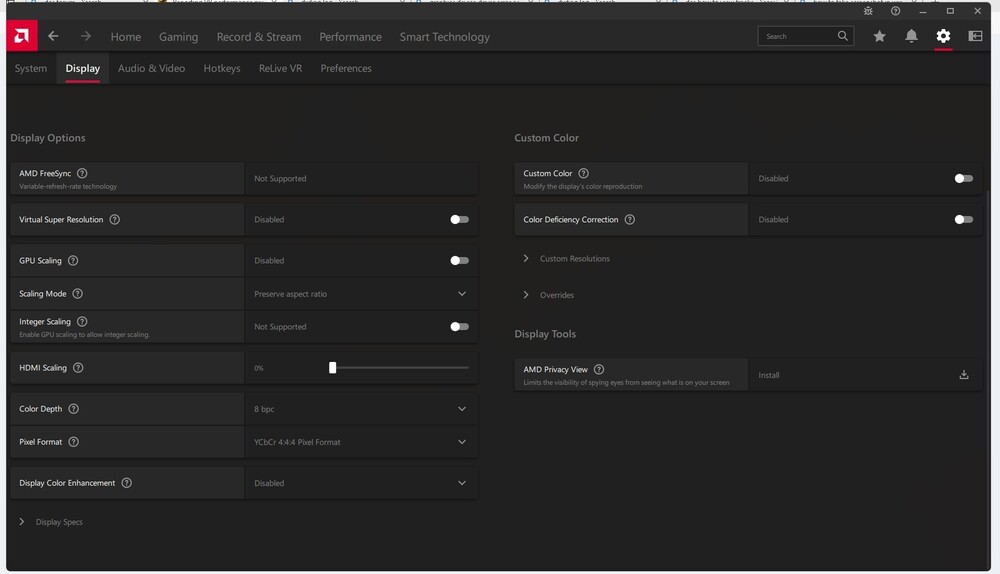Click the AMD Privacy View install icon
The height and width of the screenshot is (574, 1000).
tap(964, 375)
